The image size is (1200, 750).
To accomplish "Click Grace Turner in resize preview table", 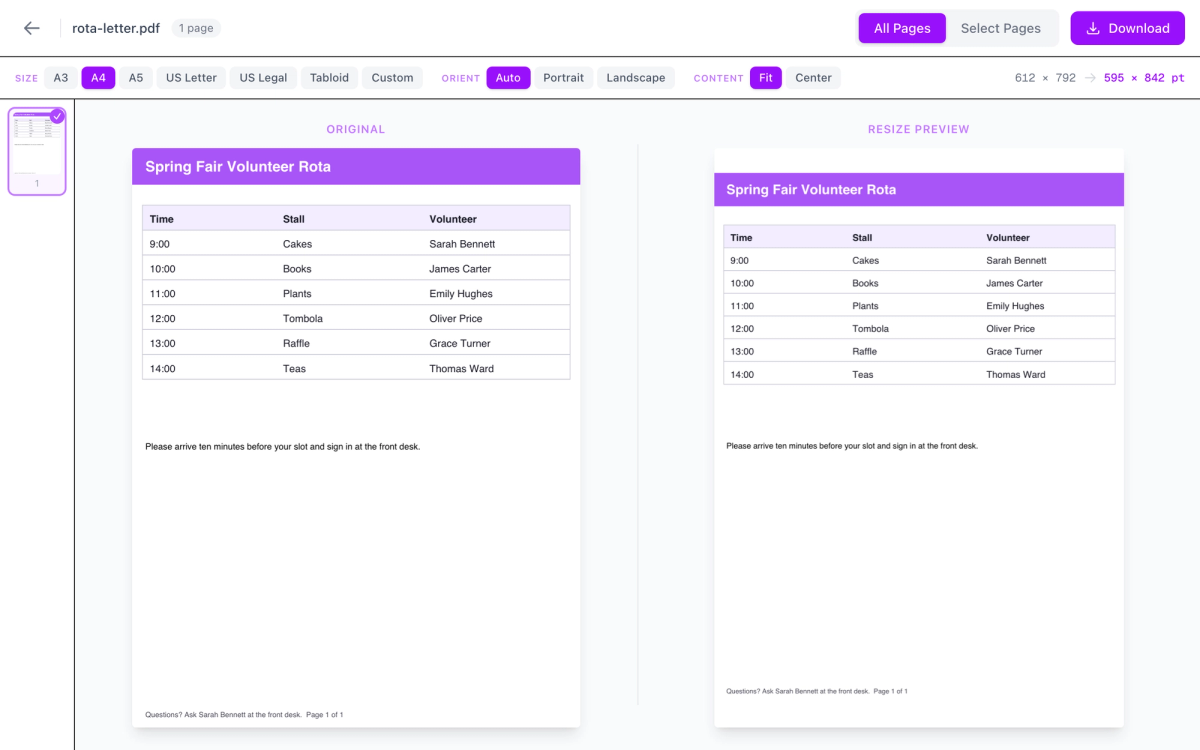I will tap(1014, 352).
